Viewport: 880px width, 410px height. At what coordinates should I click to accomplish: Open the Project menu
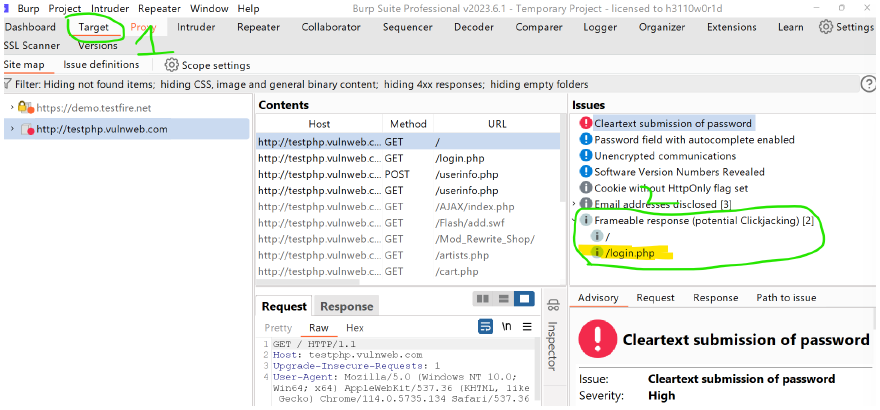(x=65, y=8)
